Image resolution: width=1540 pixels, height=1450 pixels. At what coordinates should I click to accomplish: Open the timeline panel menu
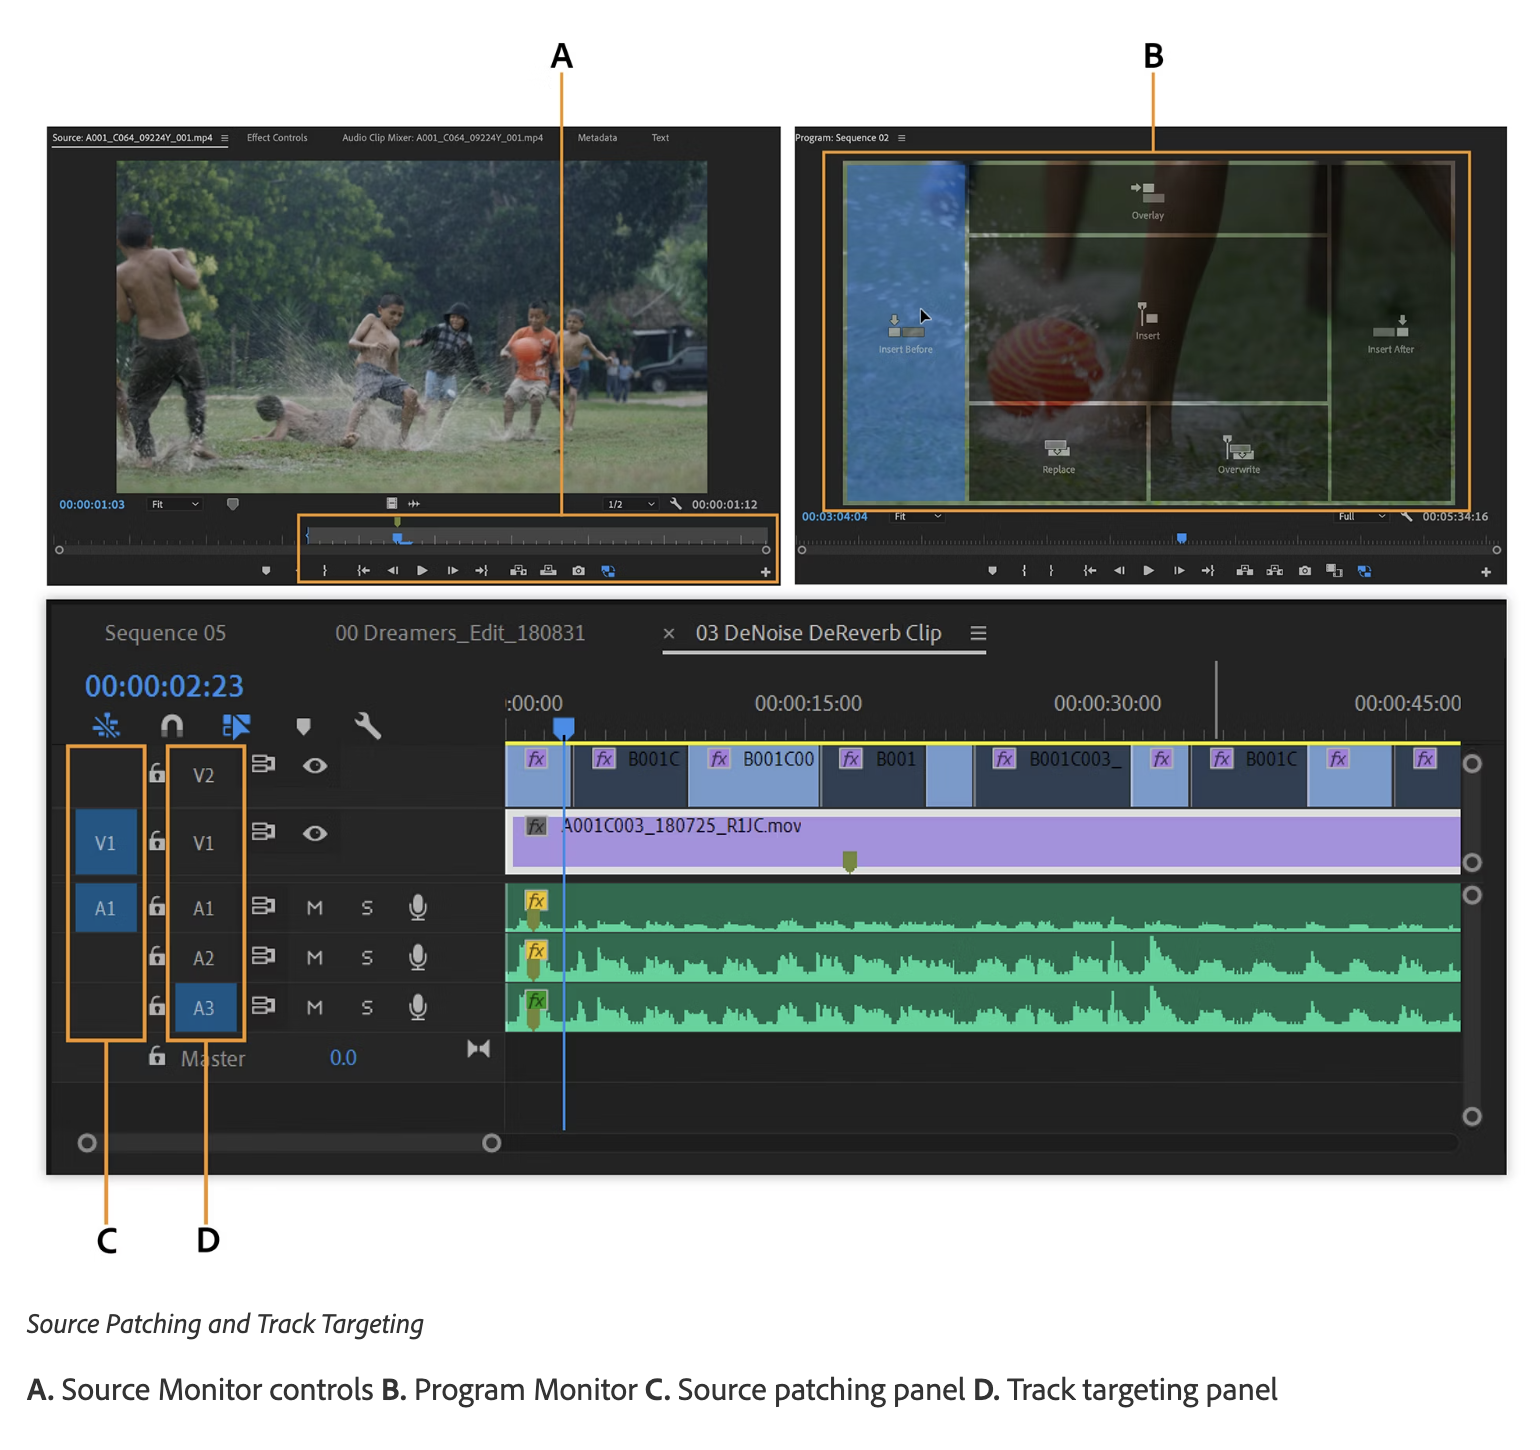(x=978, y=633)
